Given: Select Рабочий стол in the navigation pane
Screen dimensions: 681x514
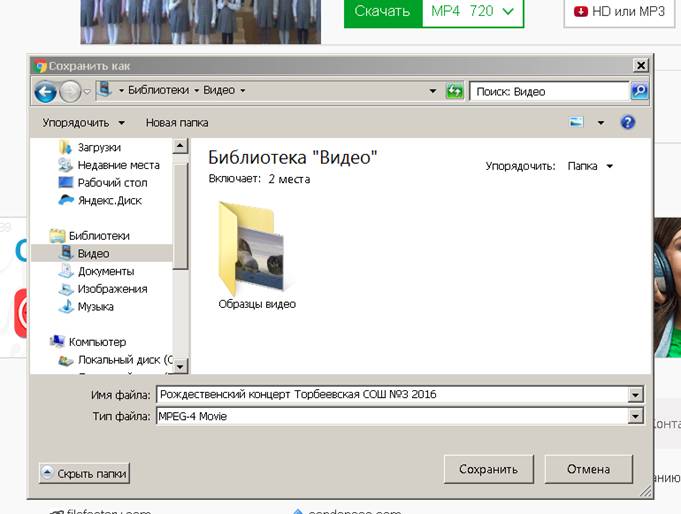Looking at the screenshot, I should point(112,183).
